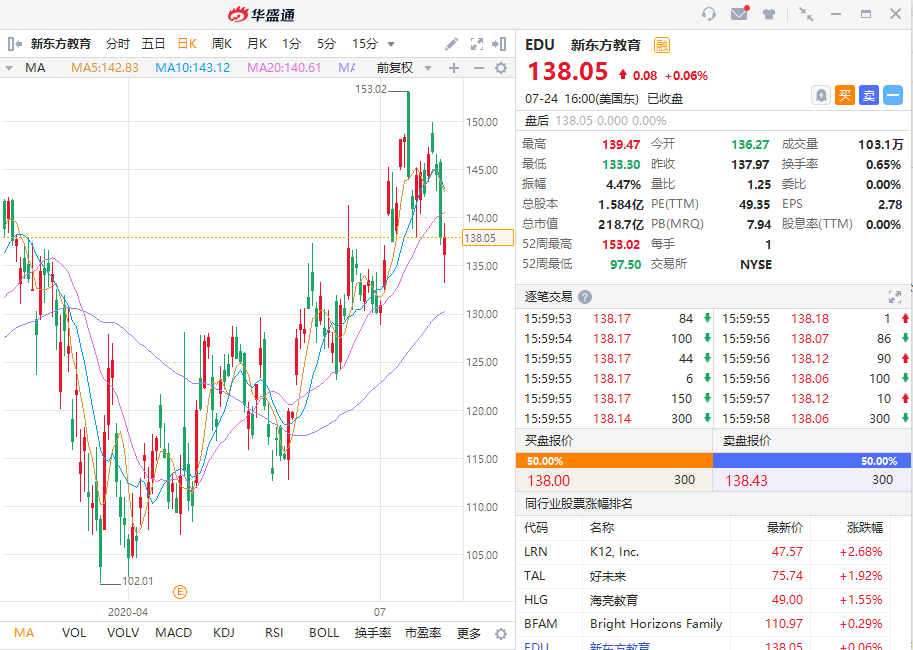The image size is (913, 650).
Task: Open the skin theme shirt icon
Action: (769, 14)
